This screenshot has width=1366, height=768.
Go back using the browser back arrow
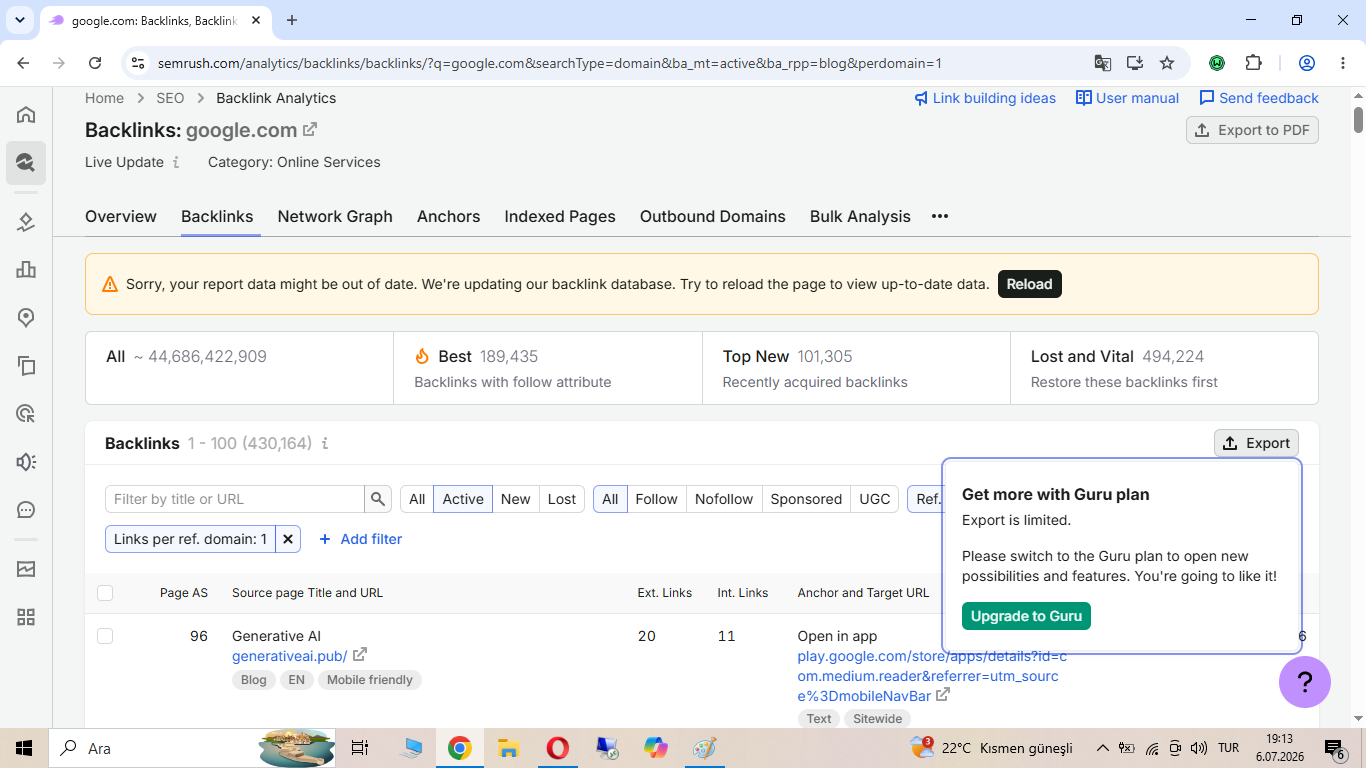click(x=24, y=63)
